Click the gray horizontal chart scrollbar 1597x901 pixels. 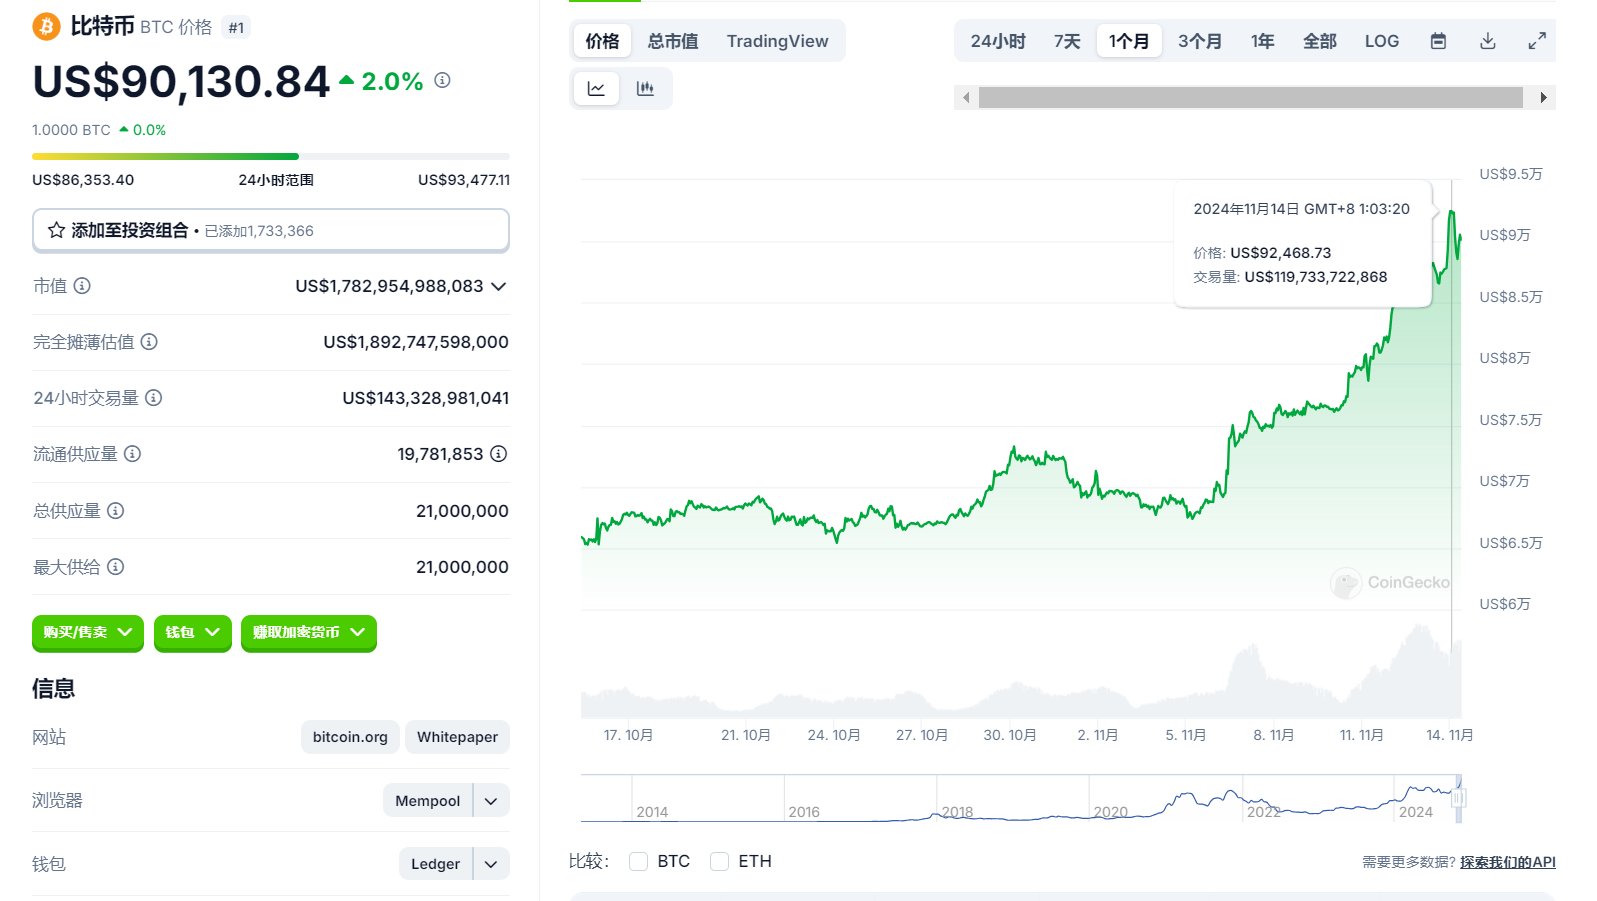[x=1250, y=97]
